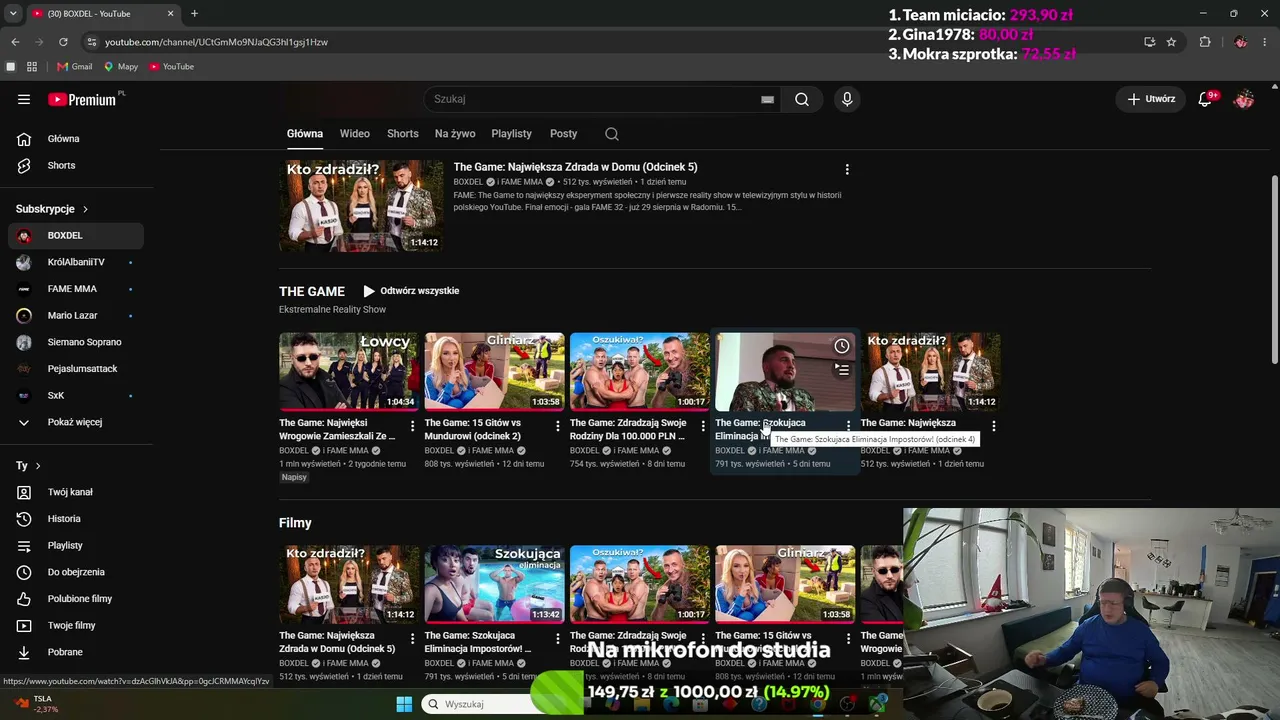Open the YouTube bookmark
Image resolution: width=1280 pixels, height=720 pixels.
click(171, 67)
